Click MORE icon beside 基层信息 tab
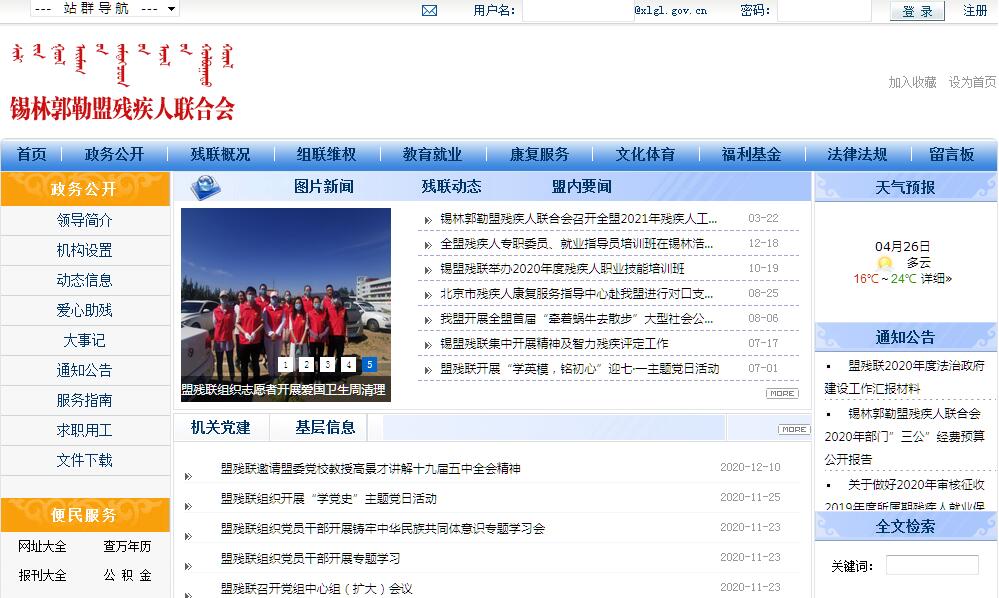The image size is (999, 598). click(x=794, y=429)
